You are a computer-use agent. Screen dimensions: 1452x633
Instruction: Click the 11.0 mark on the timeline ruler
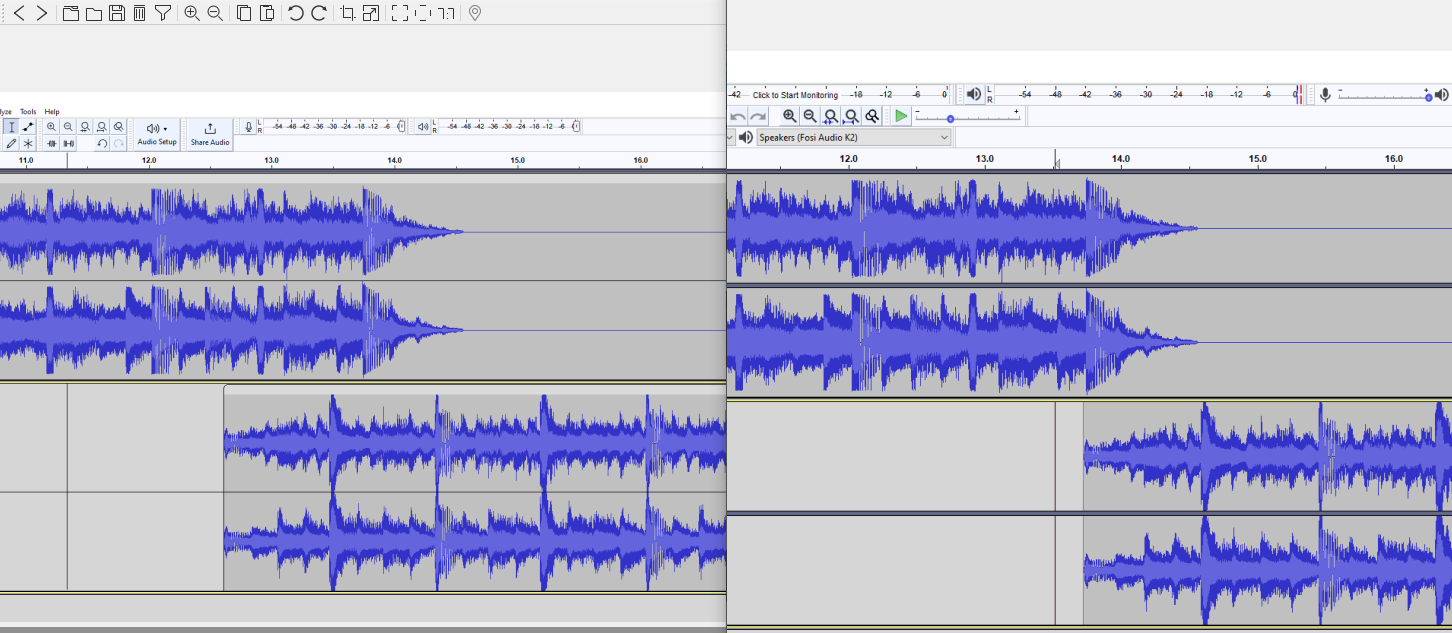coord(26,160)
